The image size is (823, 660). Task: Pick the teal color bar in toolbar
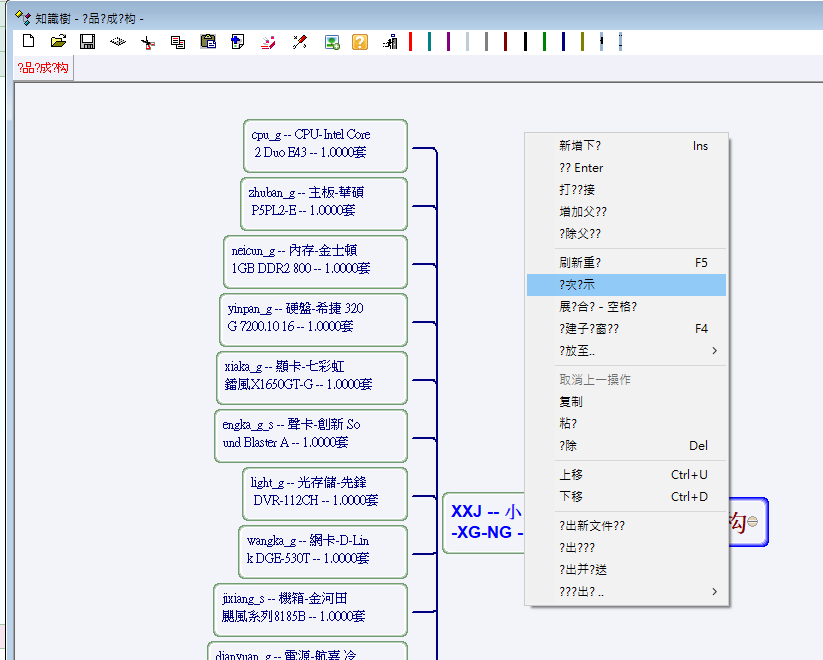429,41
